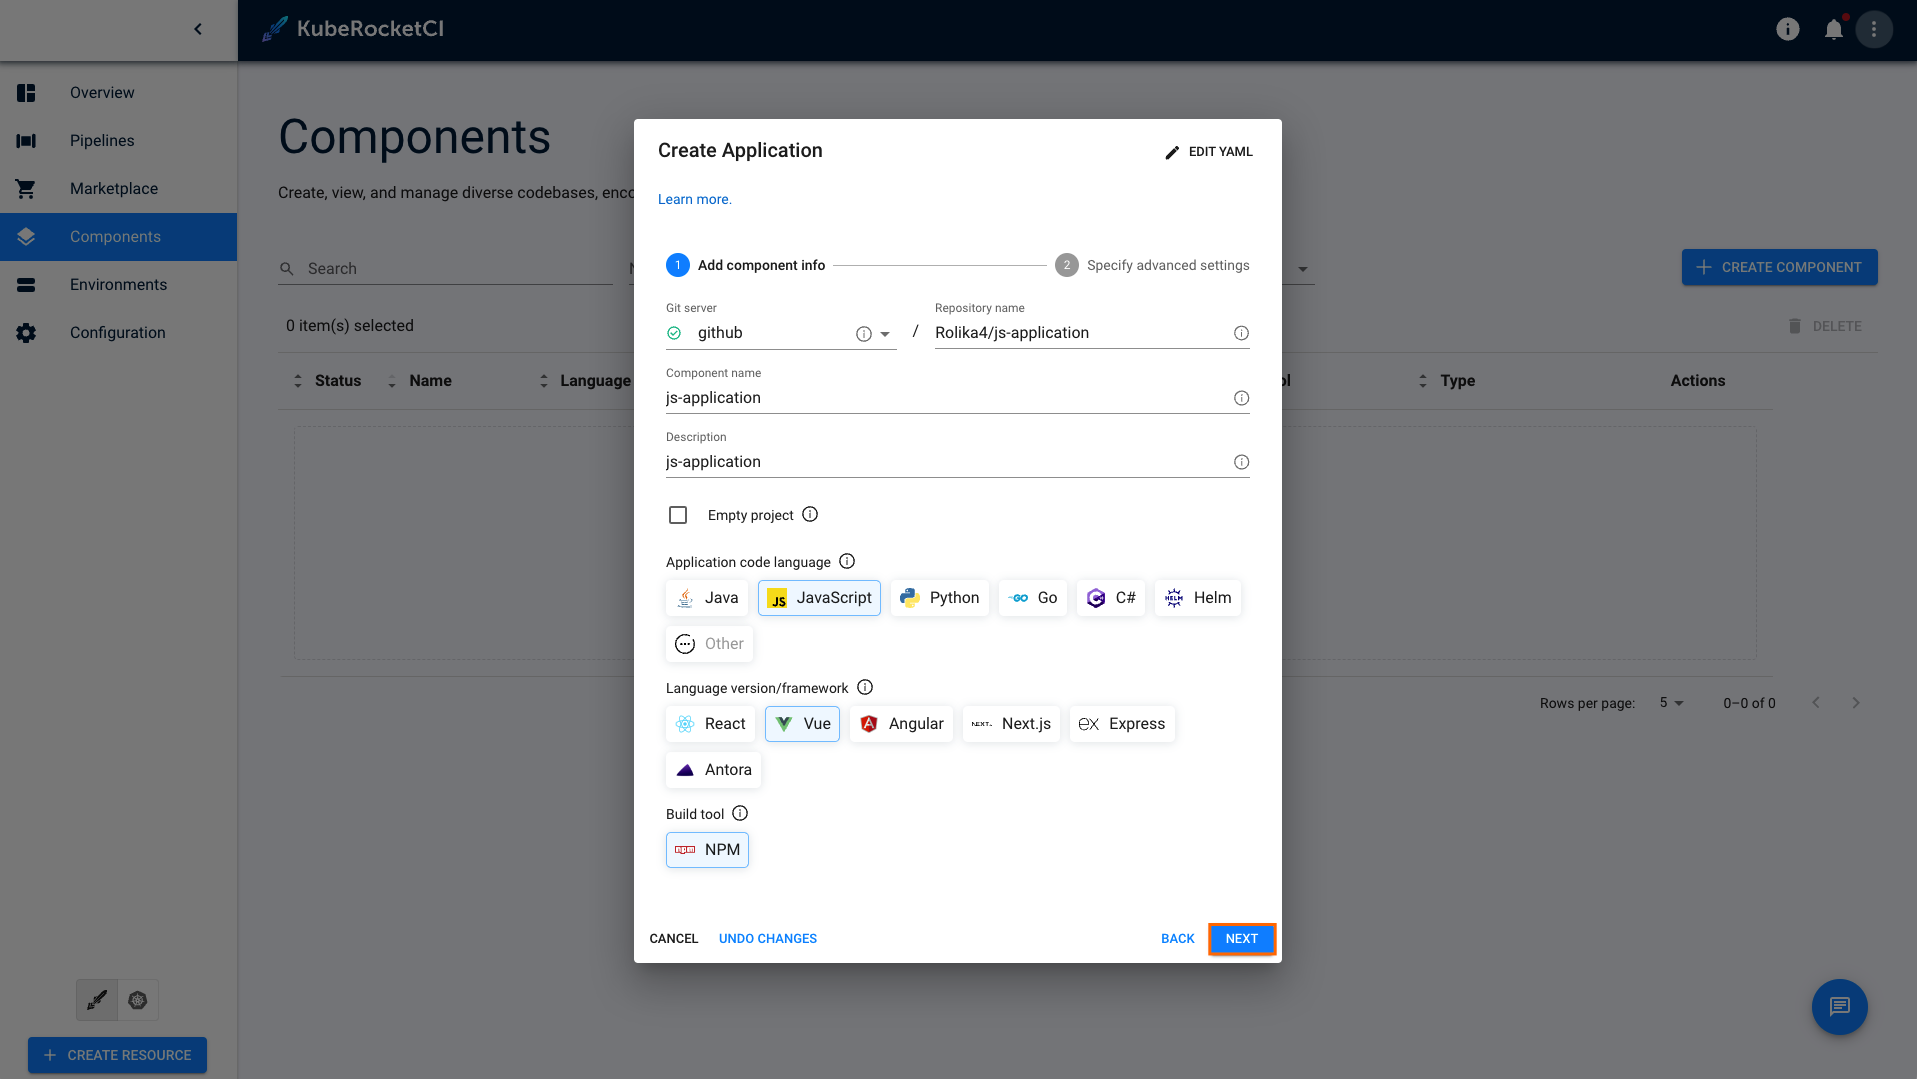Click step 1 Add component info
The width and height of the screenshot is (1917, 1079).
746,265
